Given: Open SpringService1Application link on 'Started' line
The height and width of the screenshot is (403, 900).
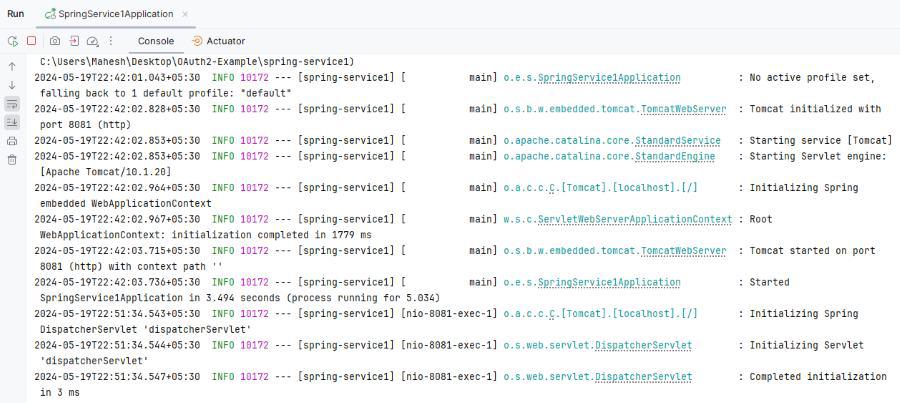Looking at the screenshot, I should (x=609, y=282).
